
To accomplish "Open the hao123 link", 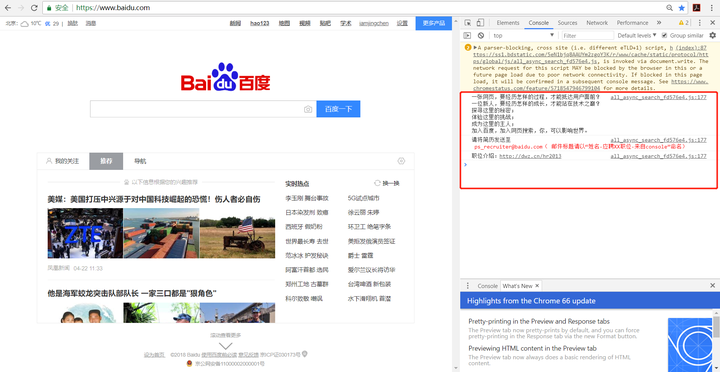I will pos(259,23).
